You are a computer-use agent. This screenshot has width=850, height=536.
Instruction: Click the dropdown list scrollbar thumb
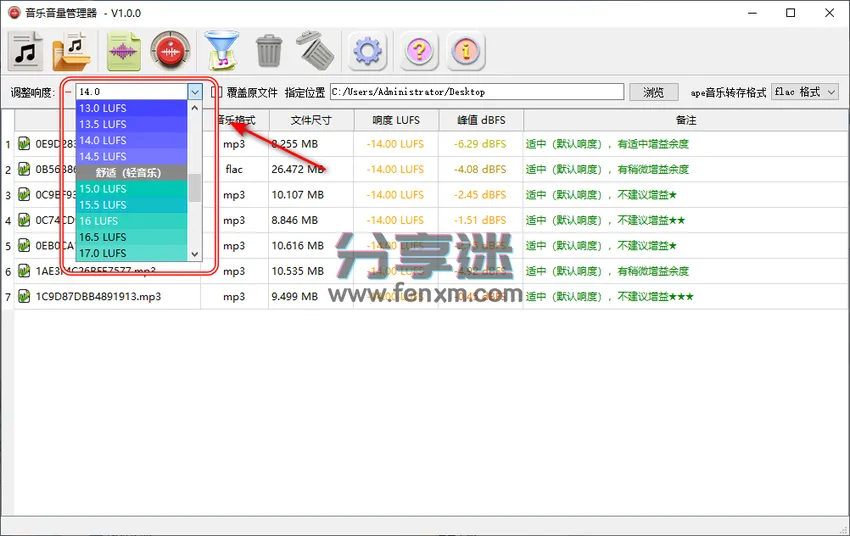coord(195,188)
